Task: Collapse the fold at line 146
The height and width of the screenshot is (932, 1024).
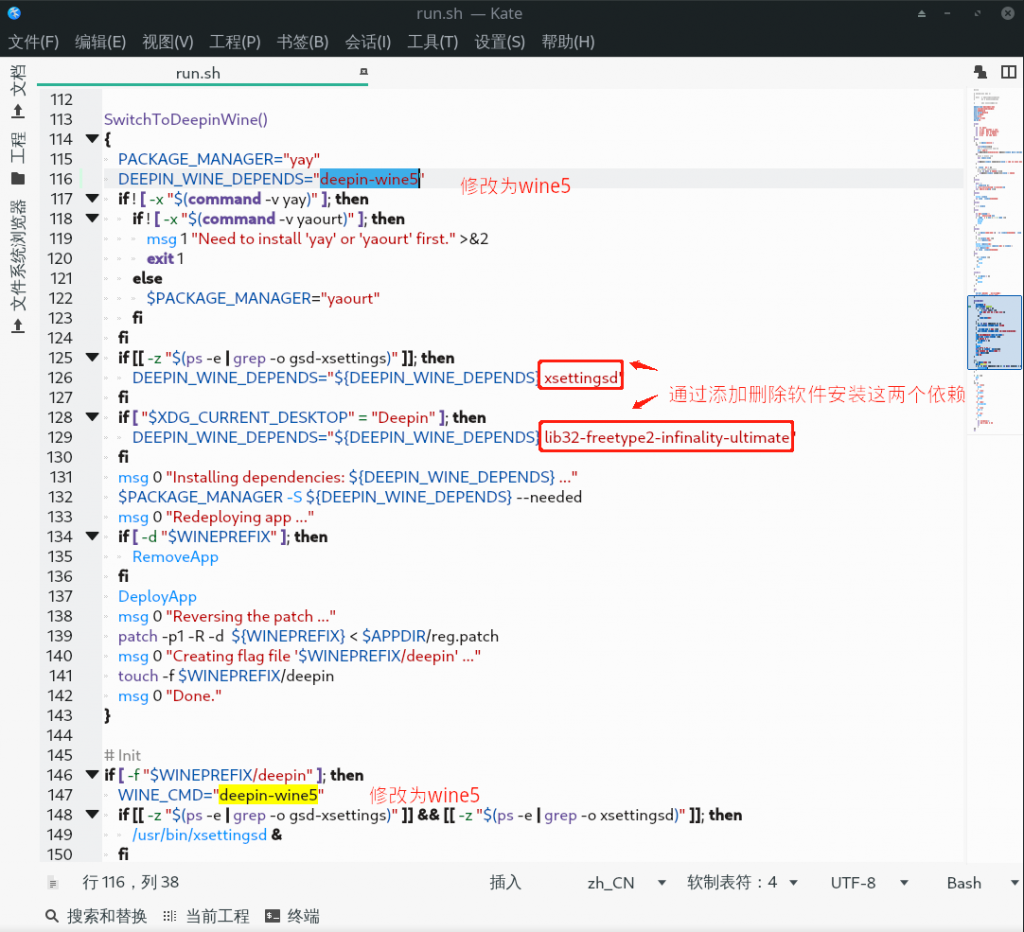Action: tap(92, 775)
